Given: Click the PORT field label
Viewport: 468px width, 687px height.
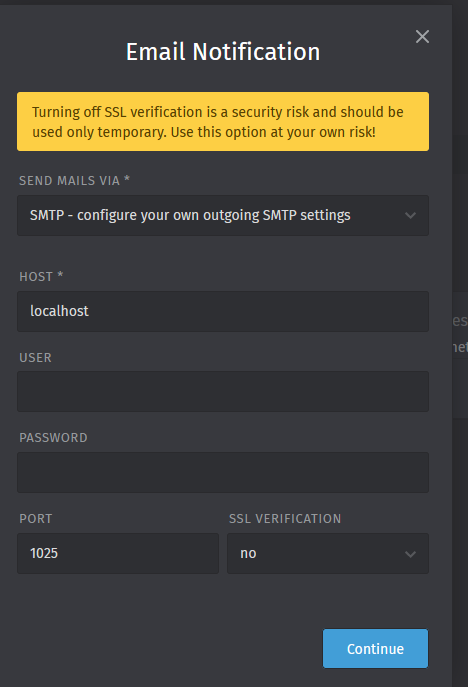Looking at the screenshot, I should (x=35, y=519).
